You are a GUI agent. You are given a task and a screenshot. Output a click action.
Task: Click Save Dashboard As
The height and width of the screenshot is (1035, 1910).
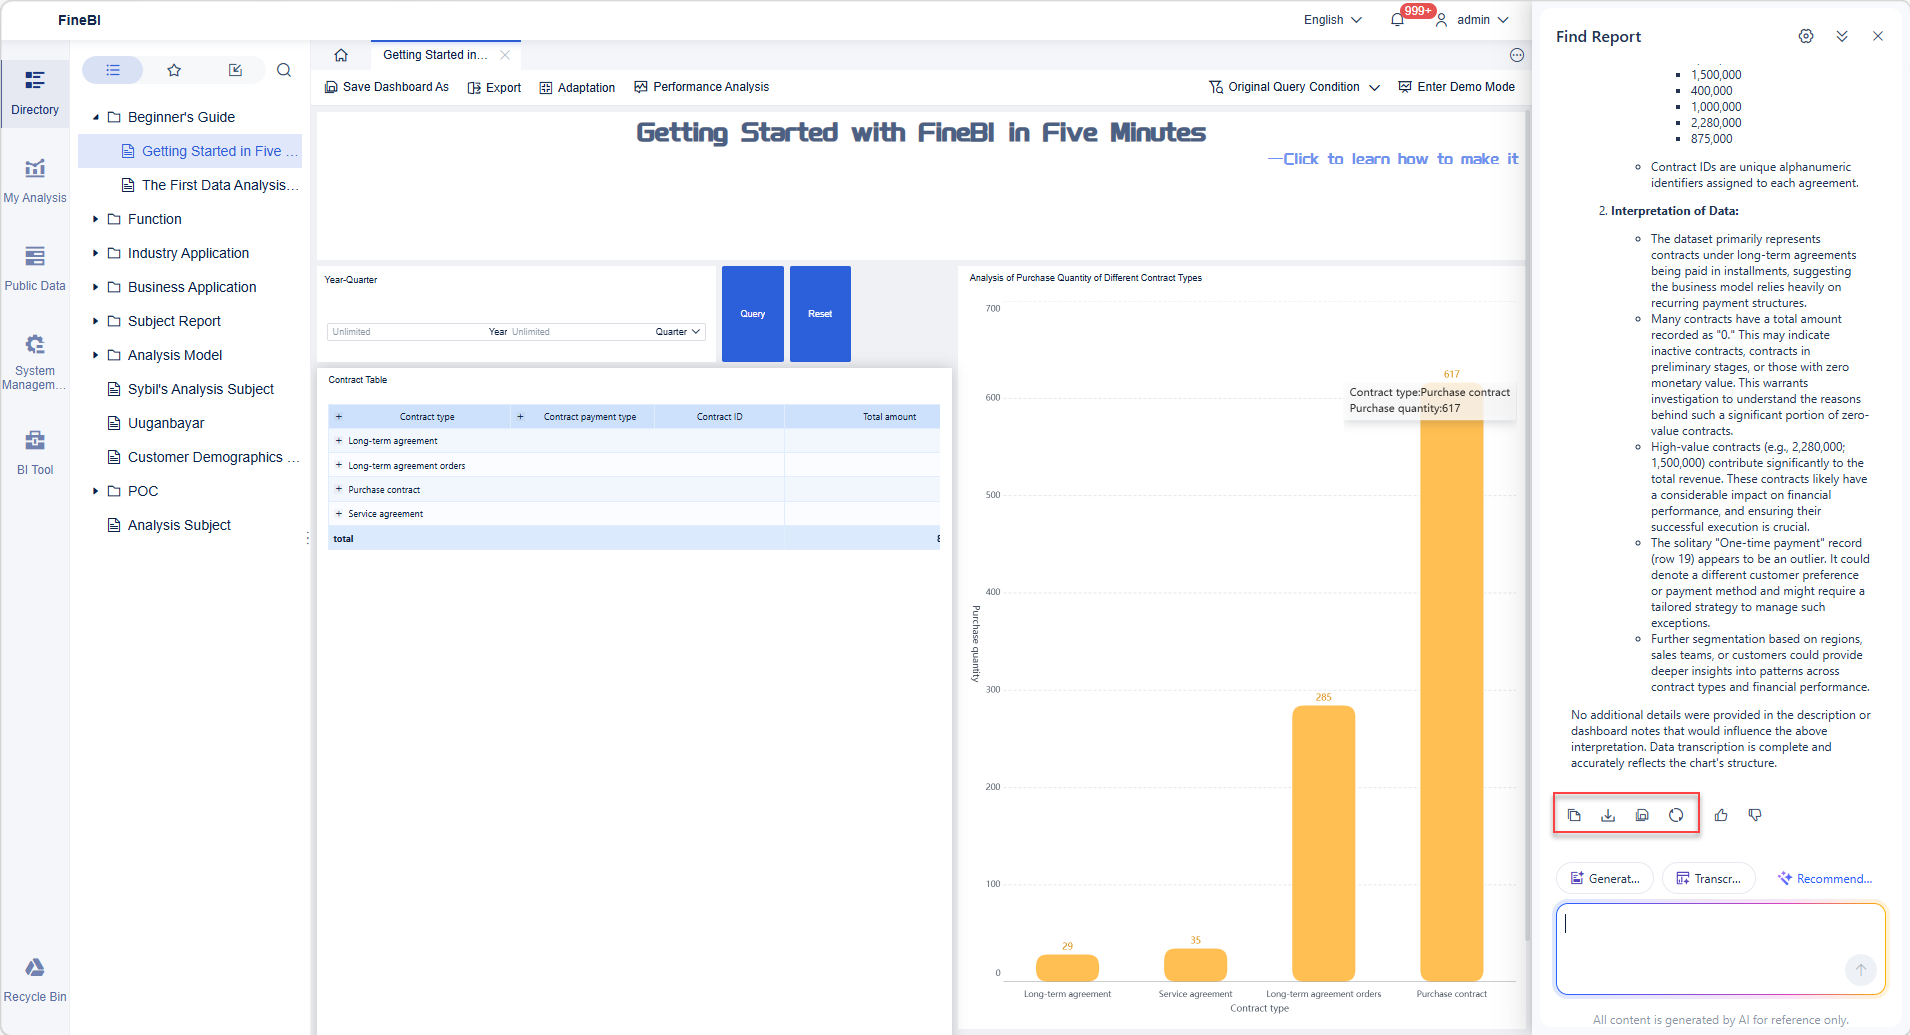click(x=387, y=87)
